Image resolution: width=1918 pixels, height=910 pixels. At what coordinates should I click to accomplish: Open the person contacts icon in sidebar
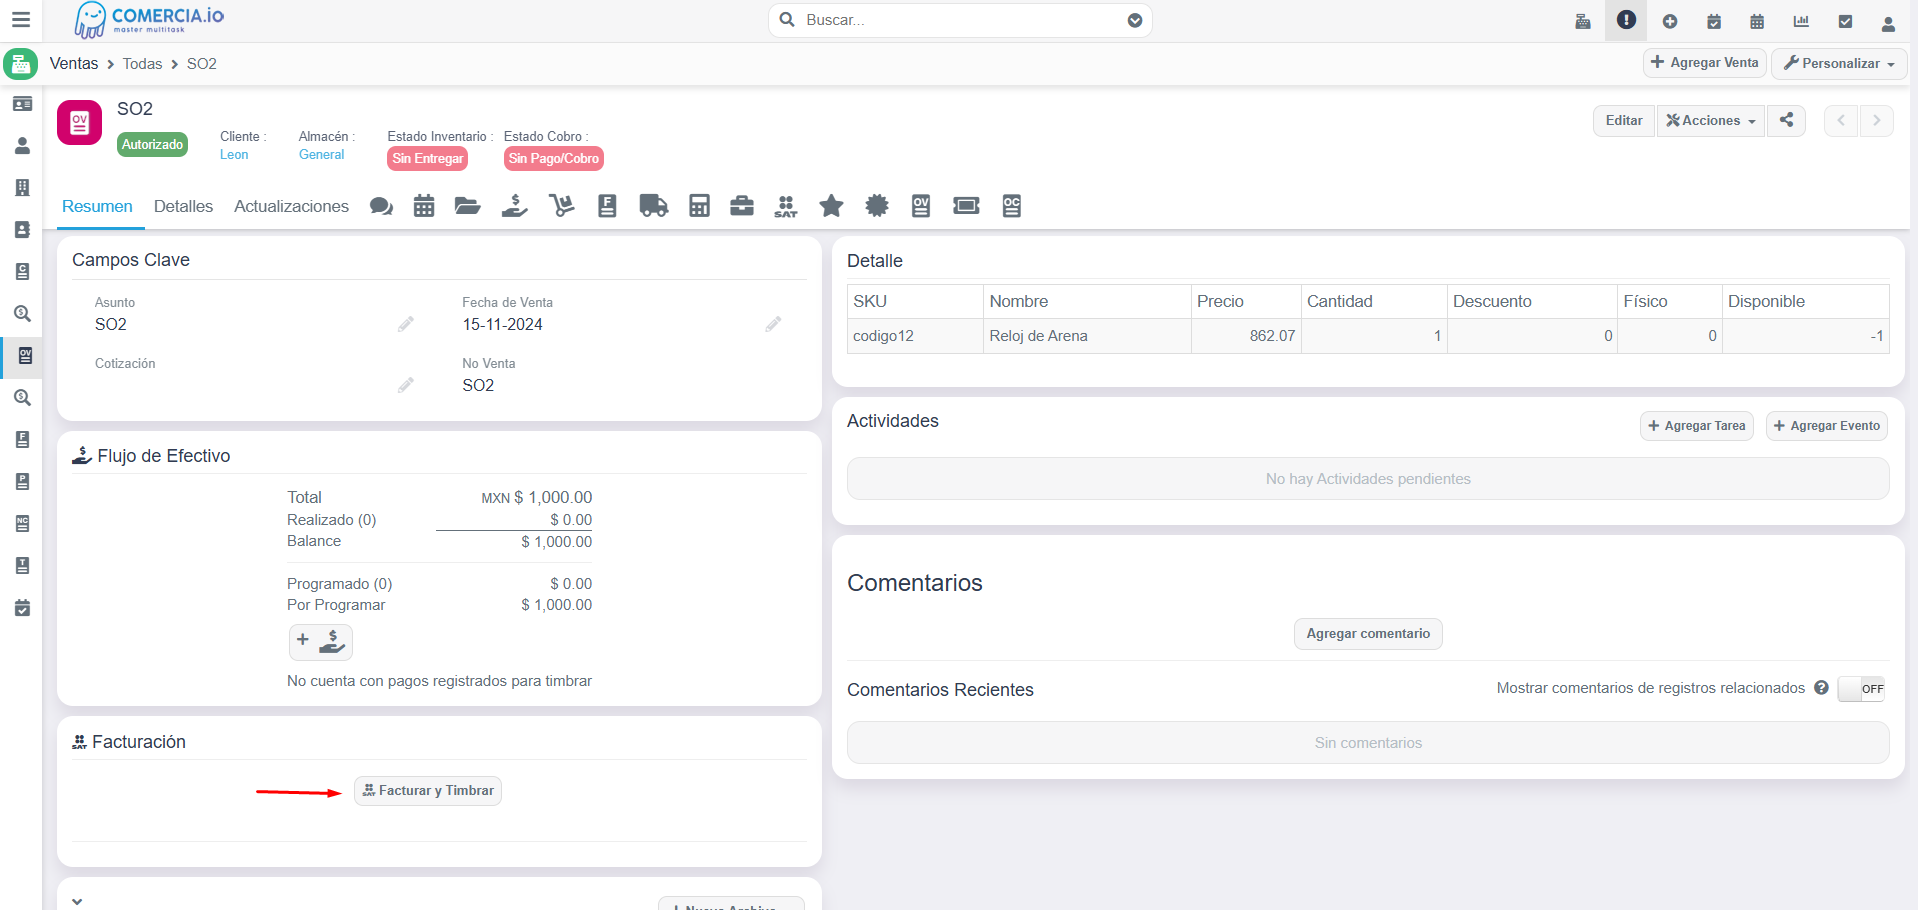pos(22,146)
